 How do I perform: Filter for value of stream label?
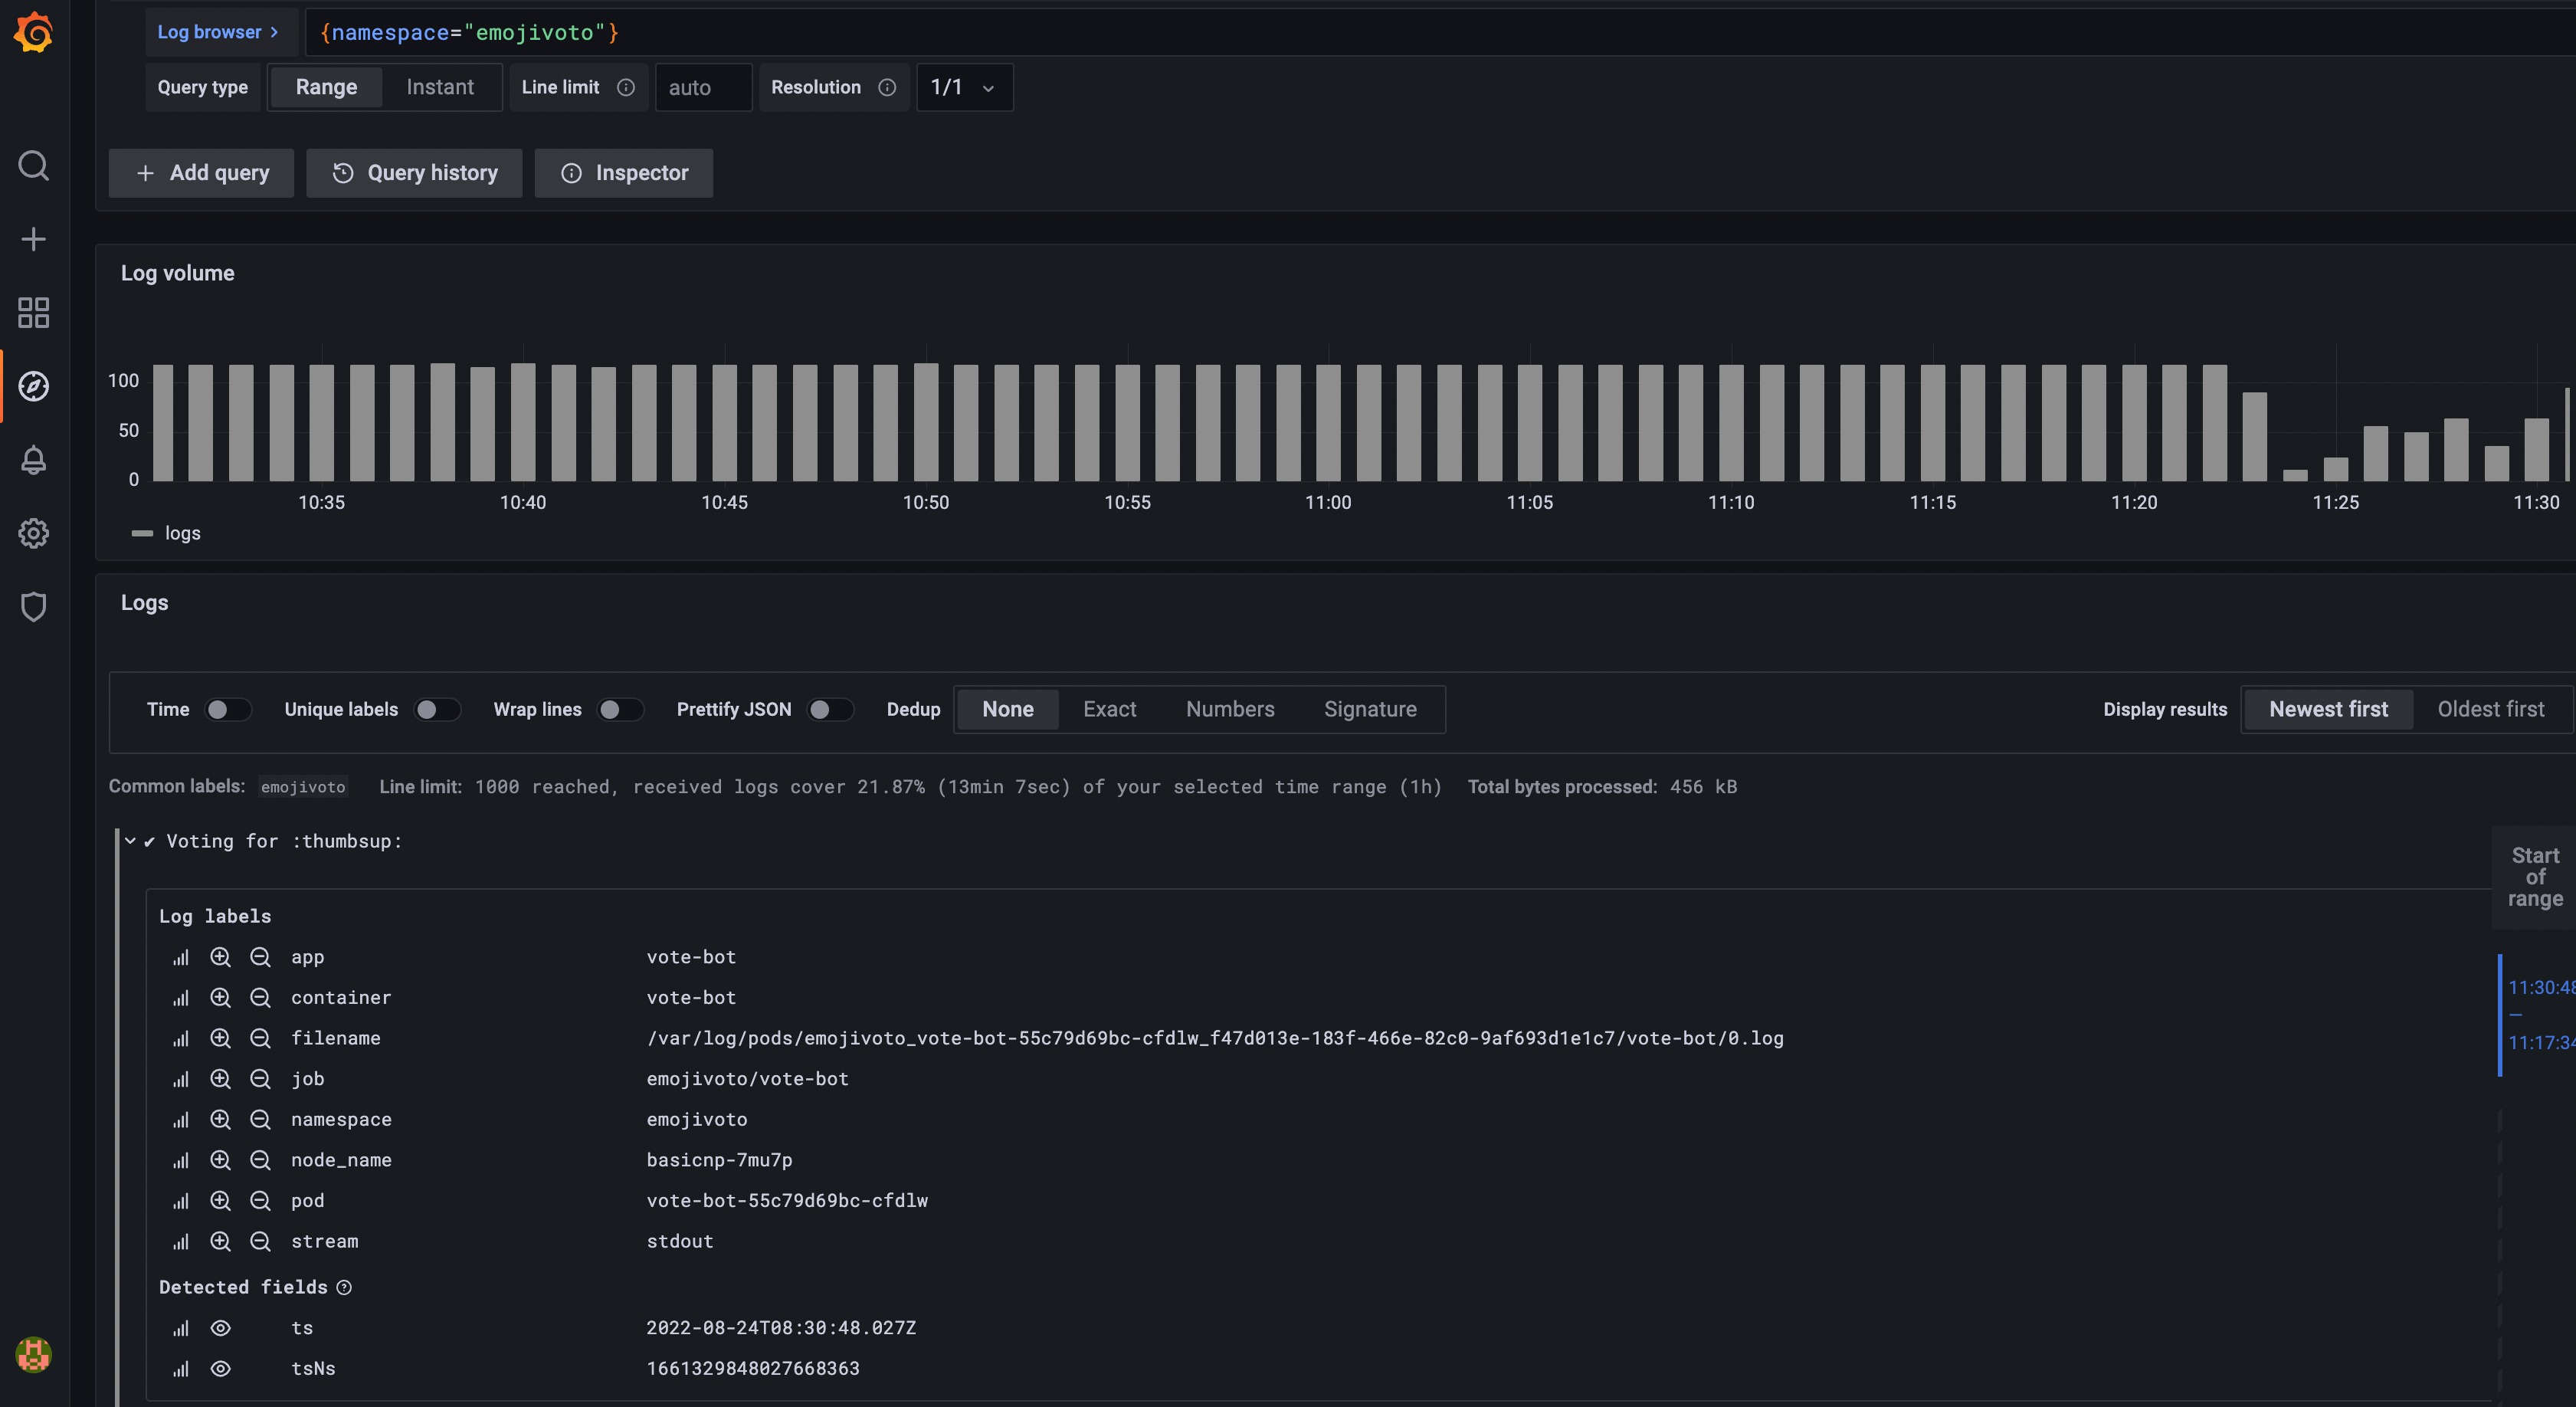[x=220, y=1241]
